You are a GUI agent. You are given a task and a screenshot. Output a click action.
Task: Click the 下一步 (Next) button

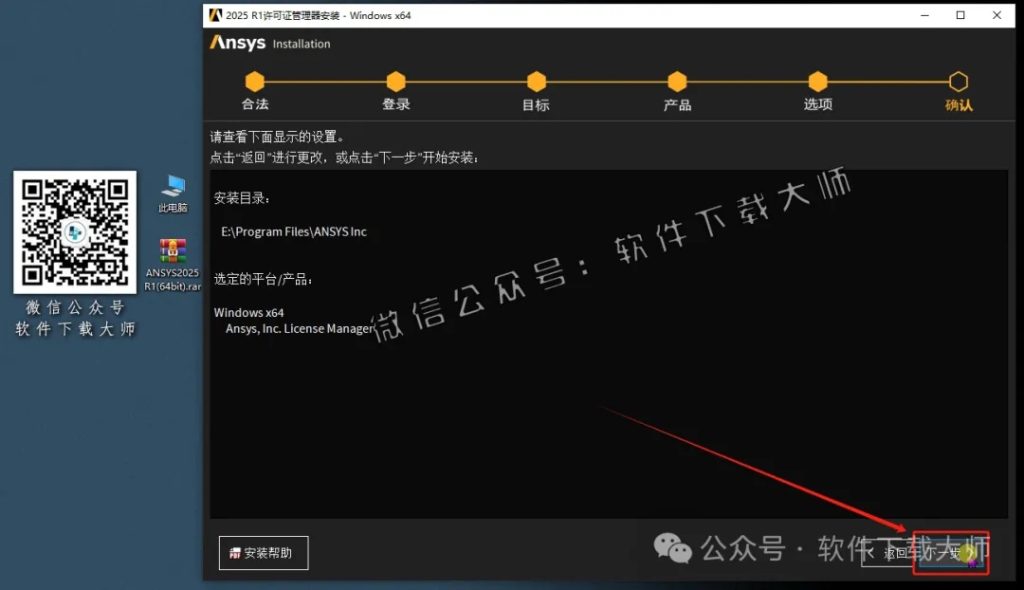(950, 552)
